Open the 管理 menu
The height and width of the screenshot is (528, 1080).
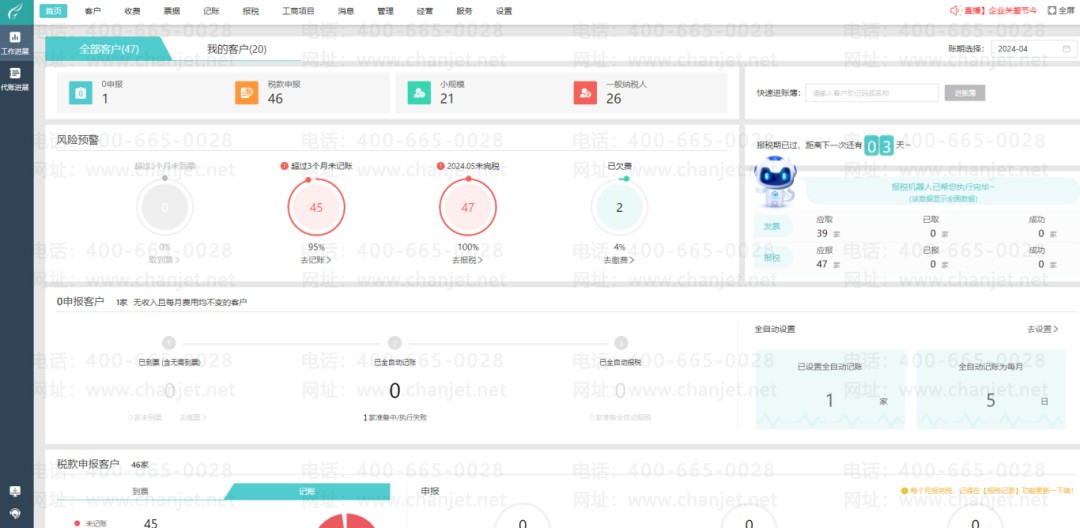[385, 11]
